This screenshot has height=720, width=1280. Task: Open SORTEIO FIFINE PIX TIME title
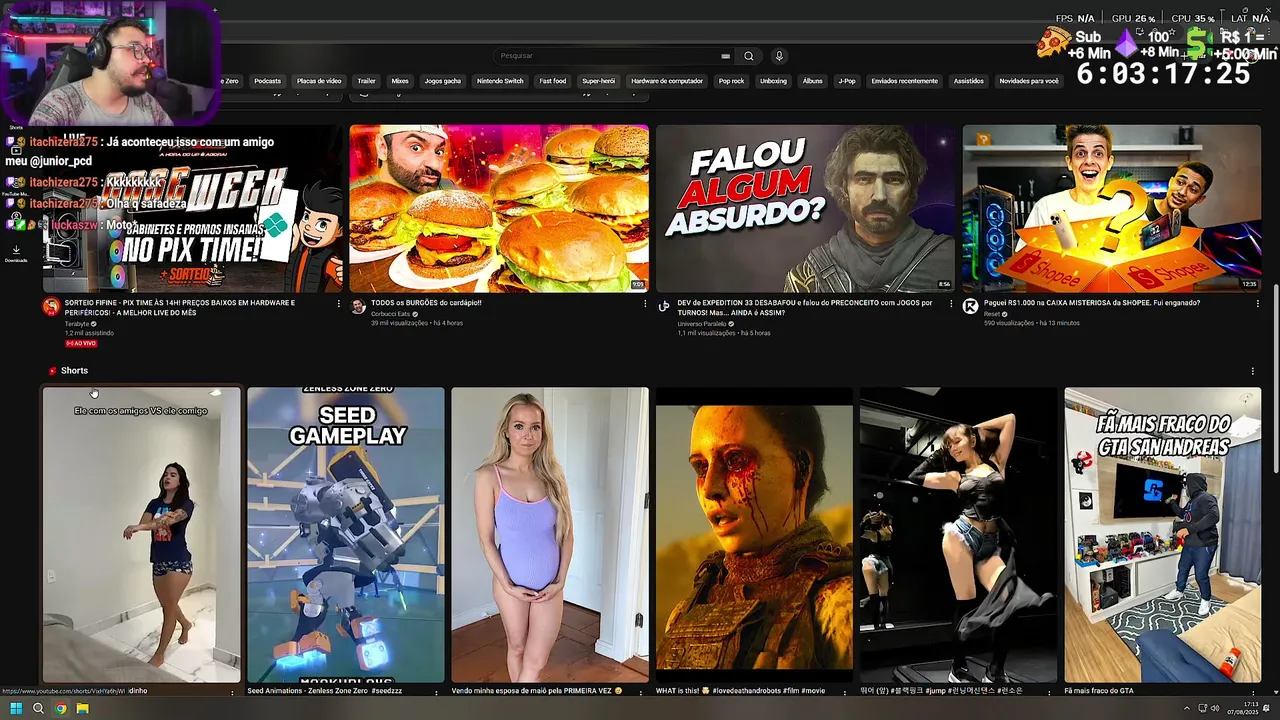click(180, 308)
